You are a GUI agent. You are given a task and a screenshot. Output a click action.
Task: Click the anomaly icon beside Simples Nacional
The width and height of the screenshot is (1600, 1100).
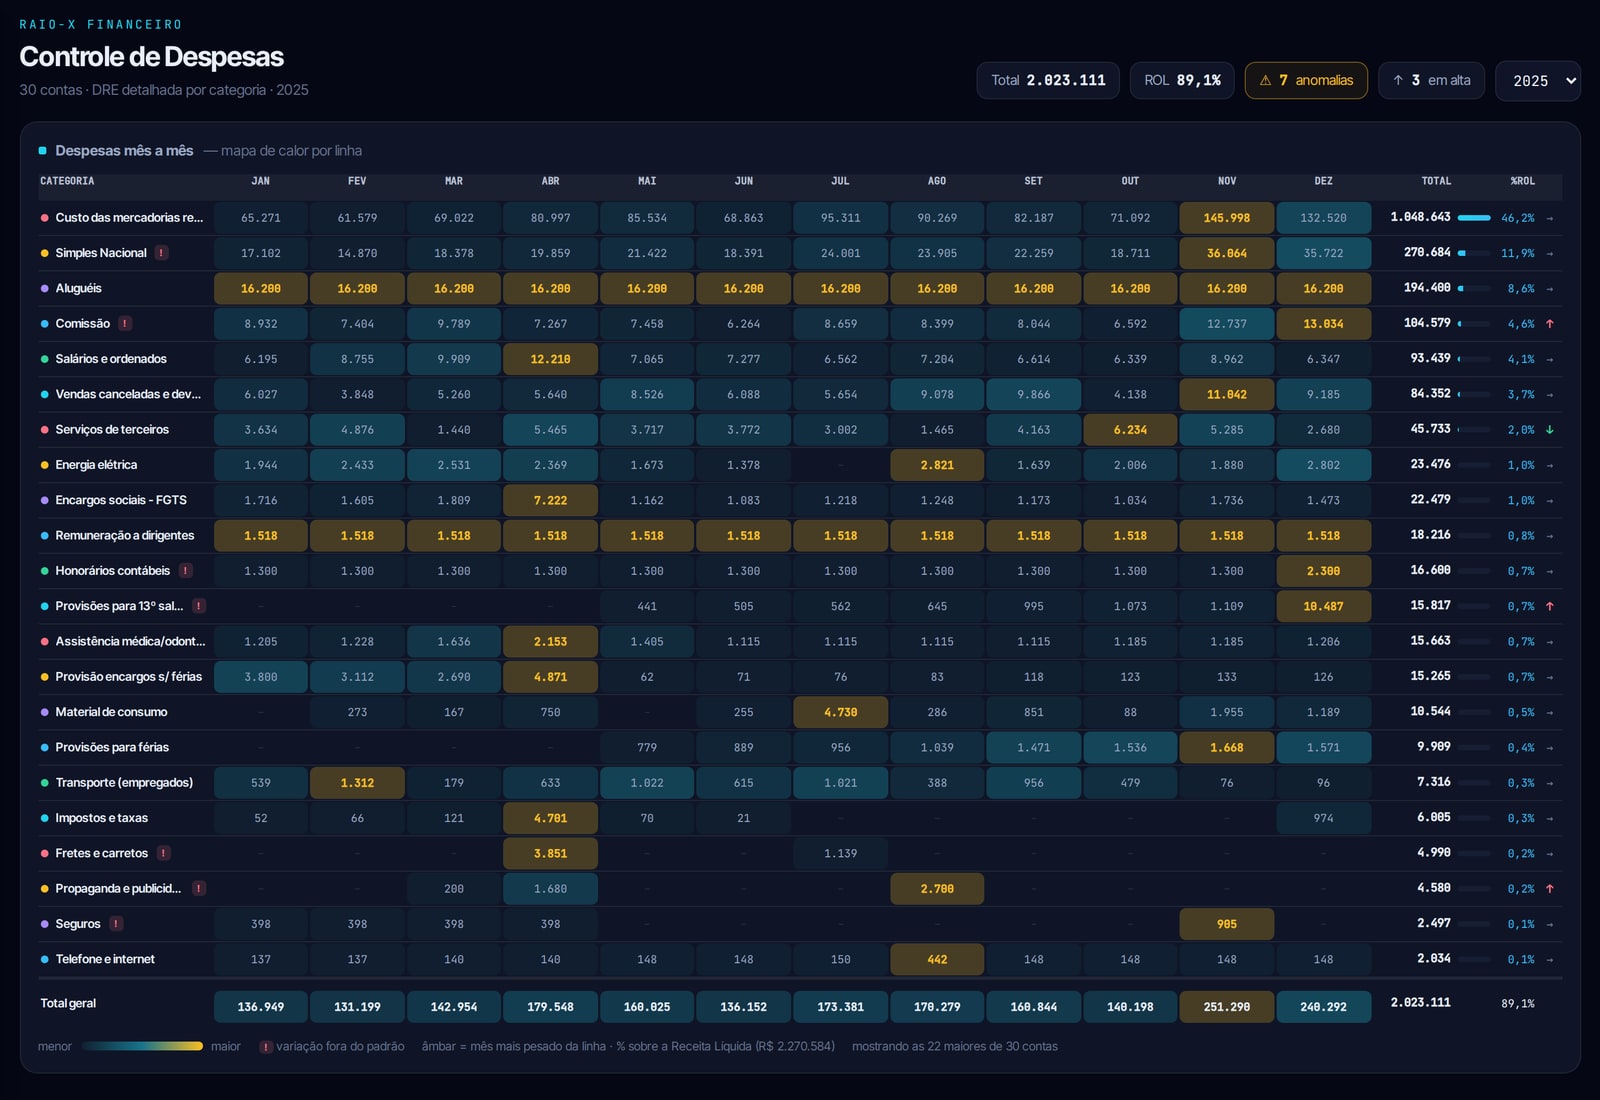click(x=161, y=253)
